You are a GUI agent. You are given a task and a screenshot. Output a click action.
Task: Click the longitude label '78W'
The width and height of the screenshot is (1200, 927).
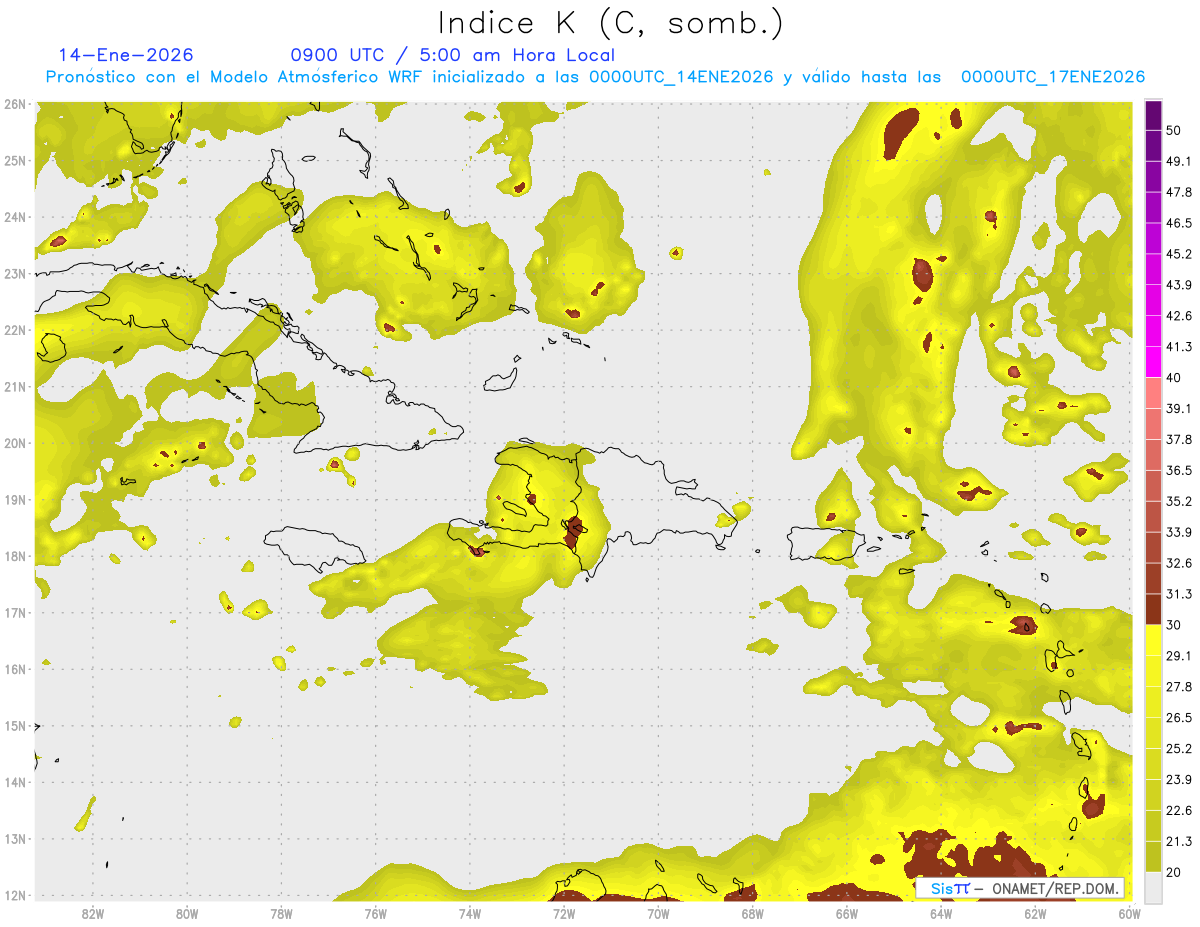(281, 913)
